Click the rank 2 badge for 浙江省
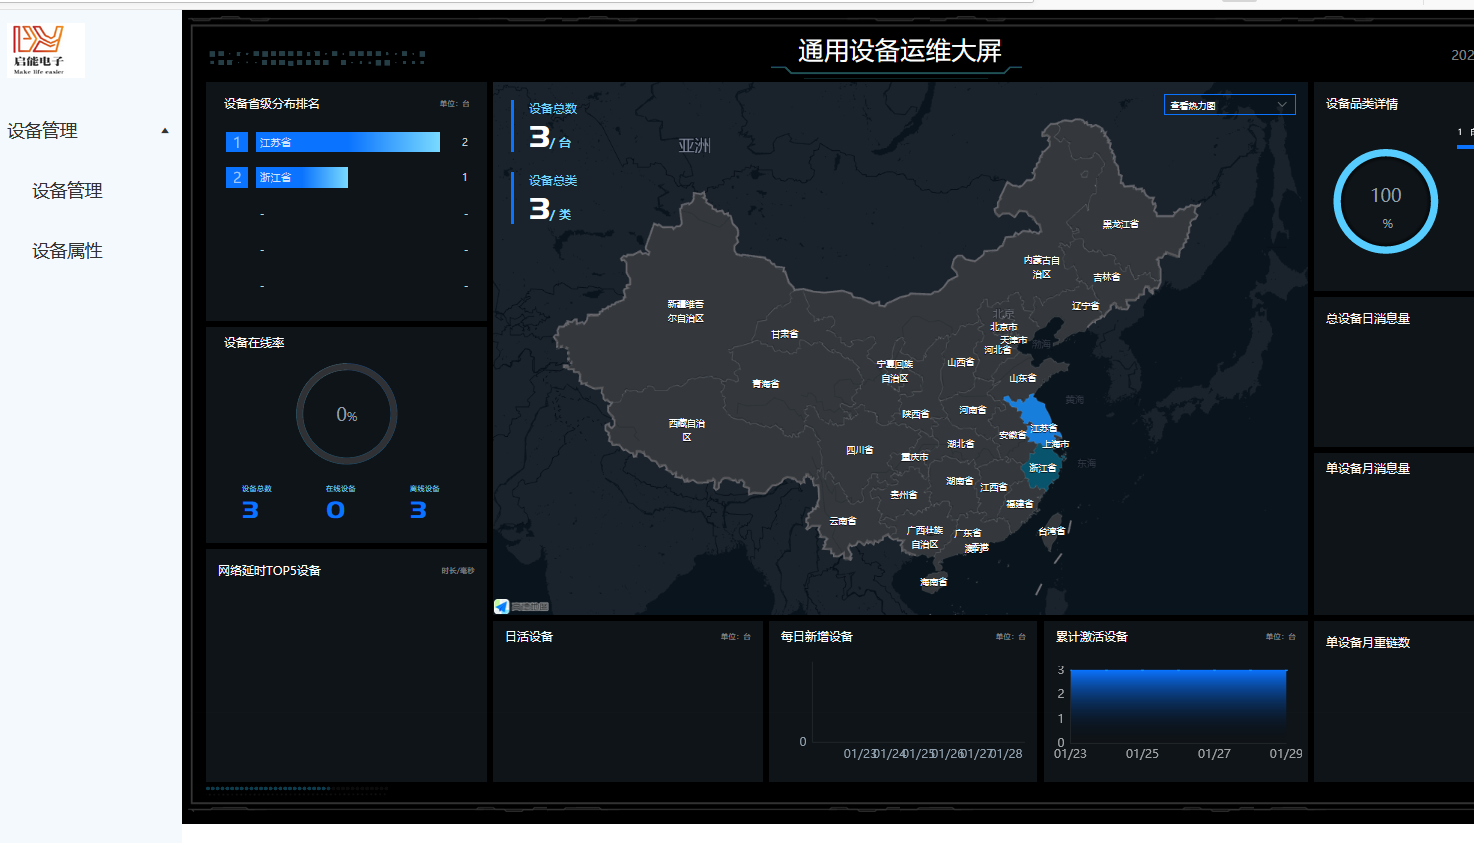Screen dimensions: 1474x843 [x=237, y=177]
